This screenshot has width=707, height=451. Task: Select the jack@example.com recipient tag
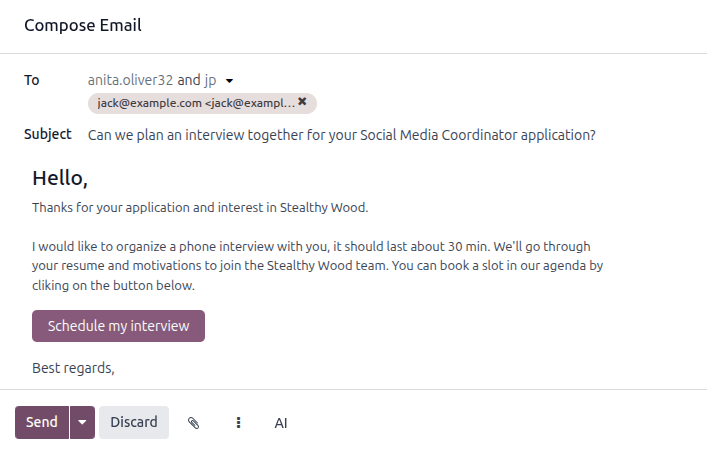point(195,103)
